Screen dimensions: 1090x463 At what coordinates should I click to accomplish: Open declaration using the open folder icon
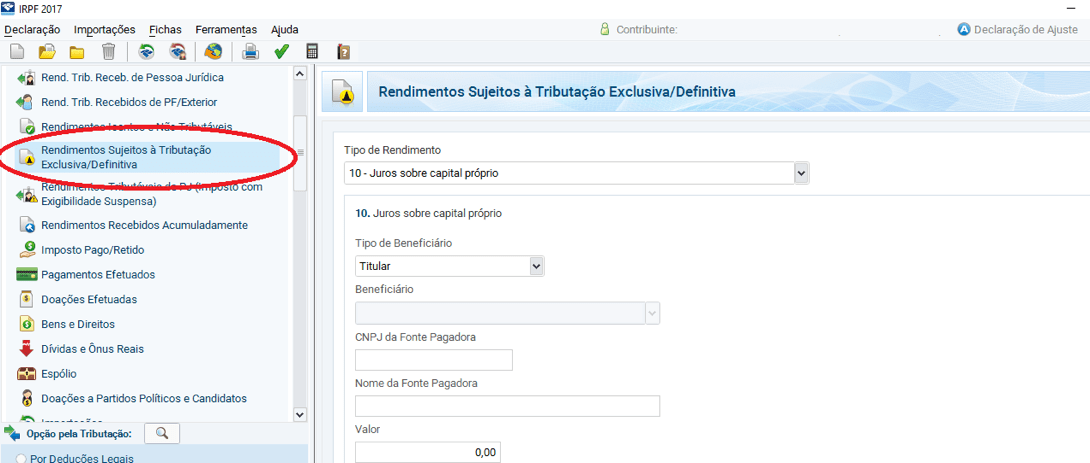46,52
